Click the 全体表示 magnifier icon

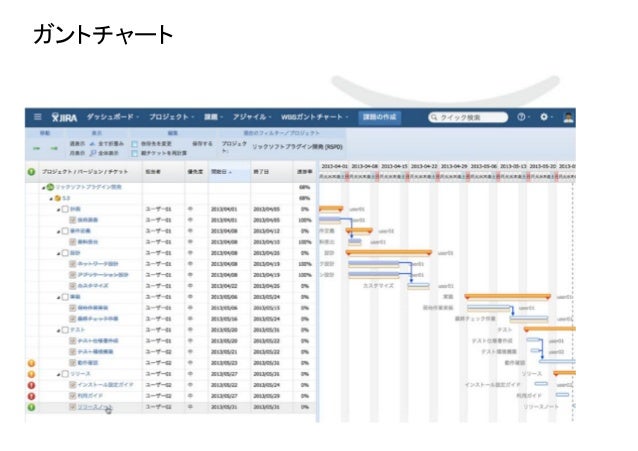point(93,153)
